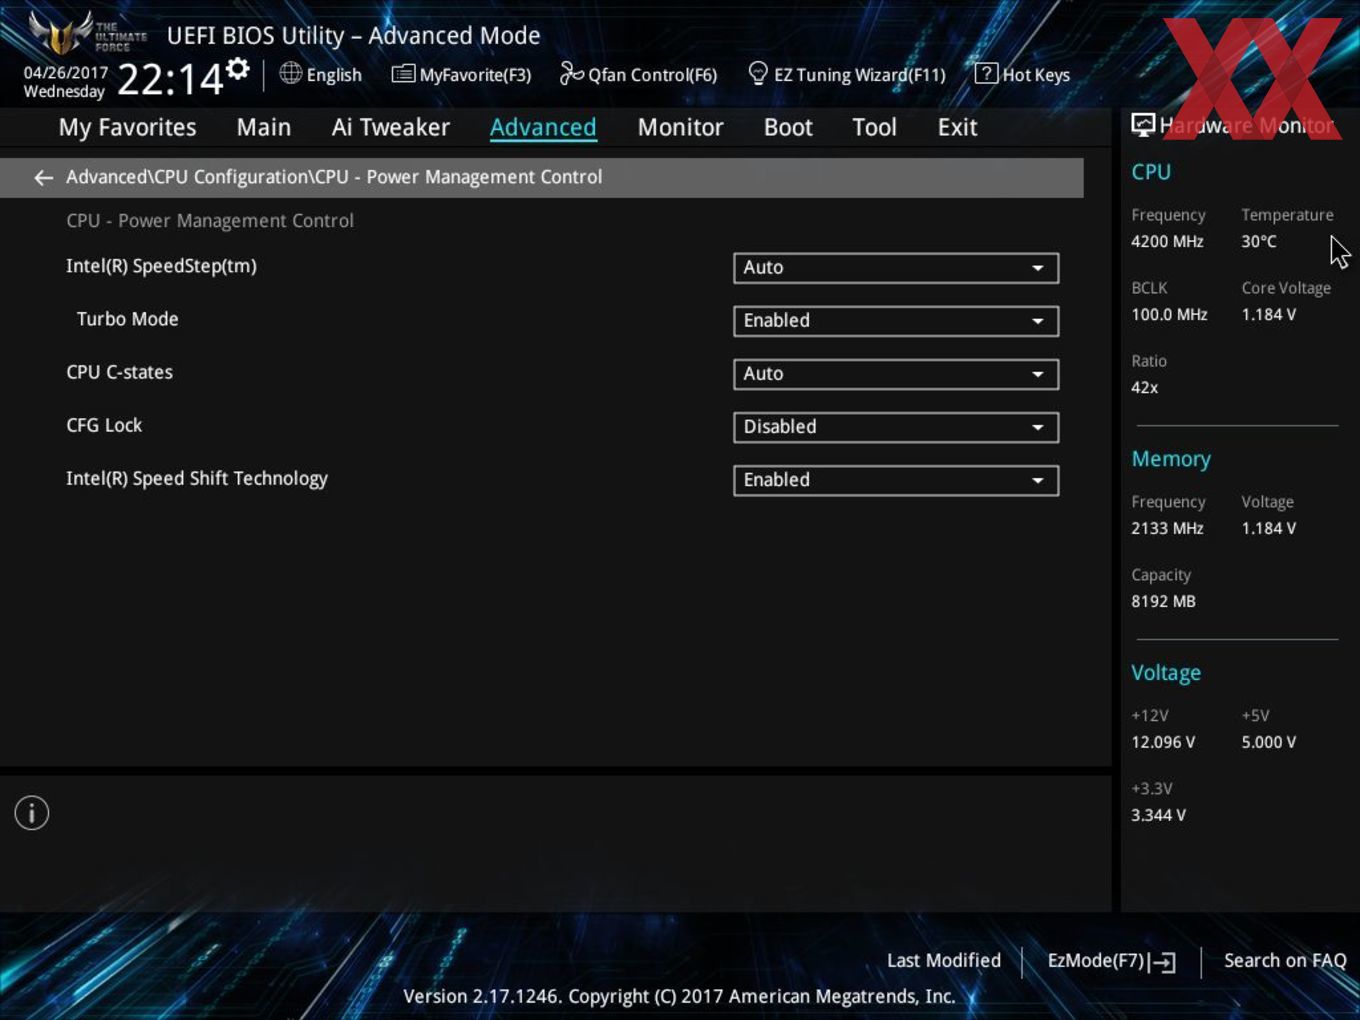The width and height of the screenshot is (1360, 1020).
Task: Click the 30°C temperature value
Action: (1259, 242)
